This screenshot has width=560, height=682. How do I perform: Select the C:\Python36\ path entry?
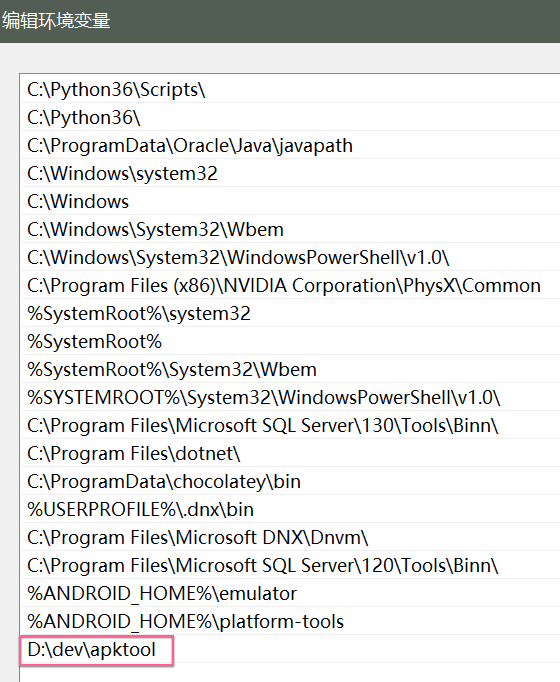[290, 117]
